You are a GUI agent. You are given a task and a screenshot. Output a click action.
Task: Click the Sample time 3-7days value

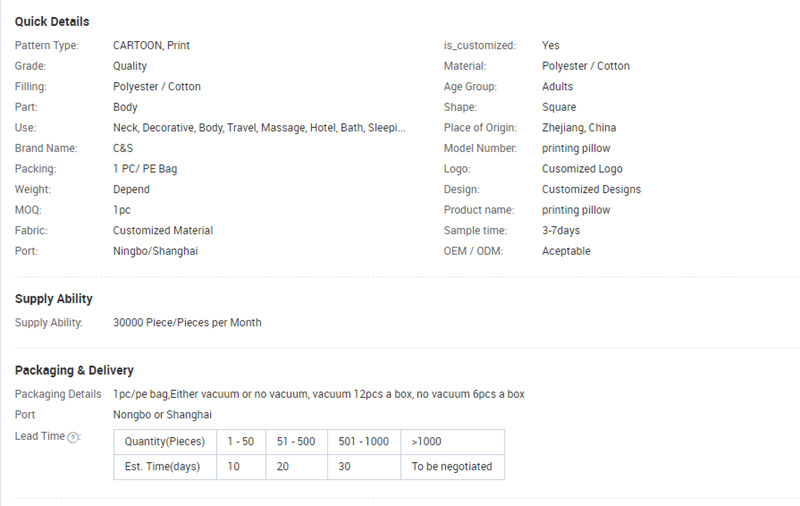(561, 231)
